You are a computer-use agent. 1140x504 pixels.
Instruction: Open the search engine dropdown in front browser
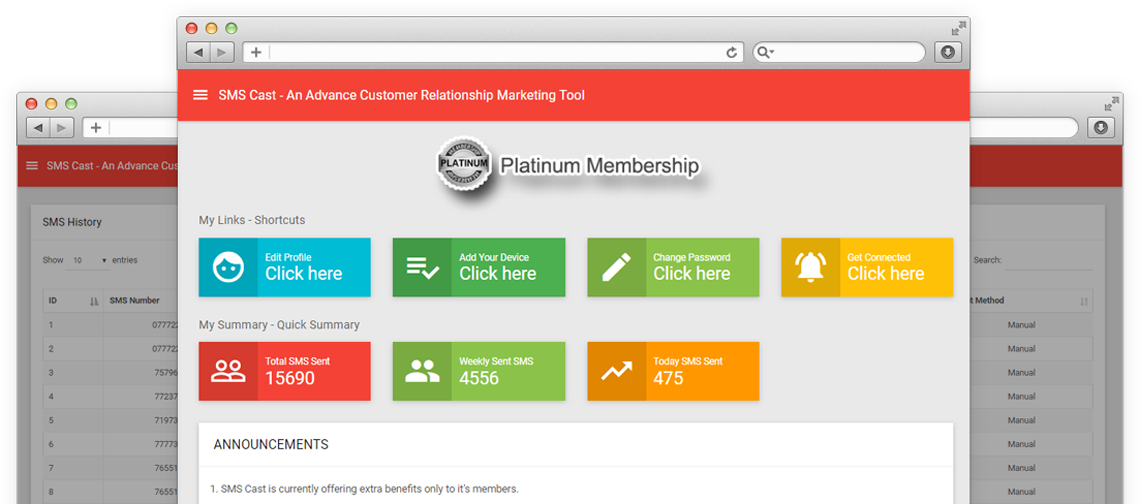pyautogui.click(x=766, y=52)
